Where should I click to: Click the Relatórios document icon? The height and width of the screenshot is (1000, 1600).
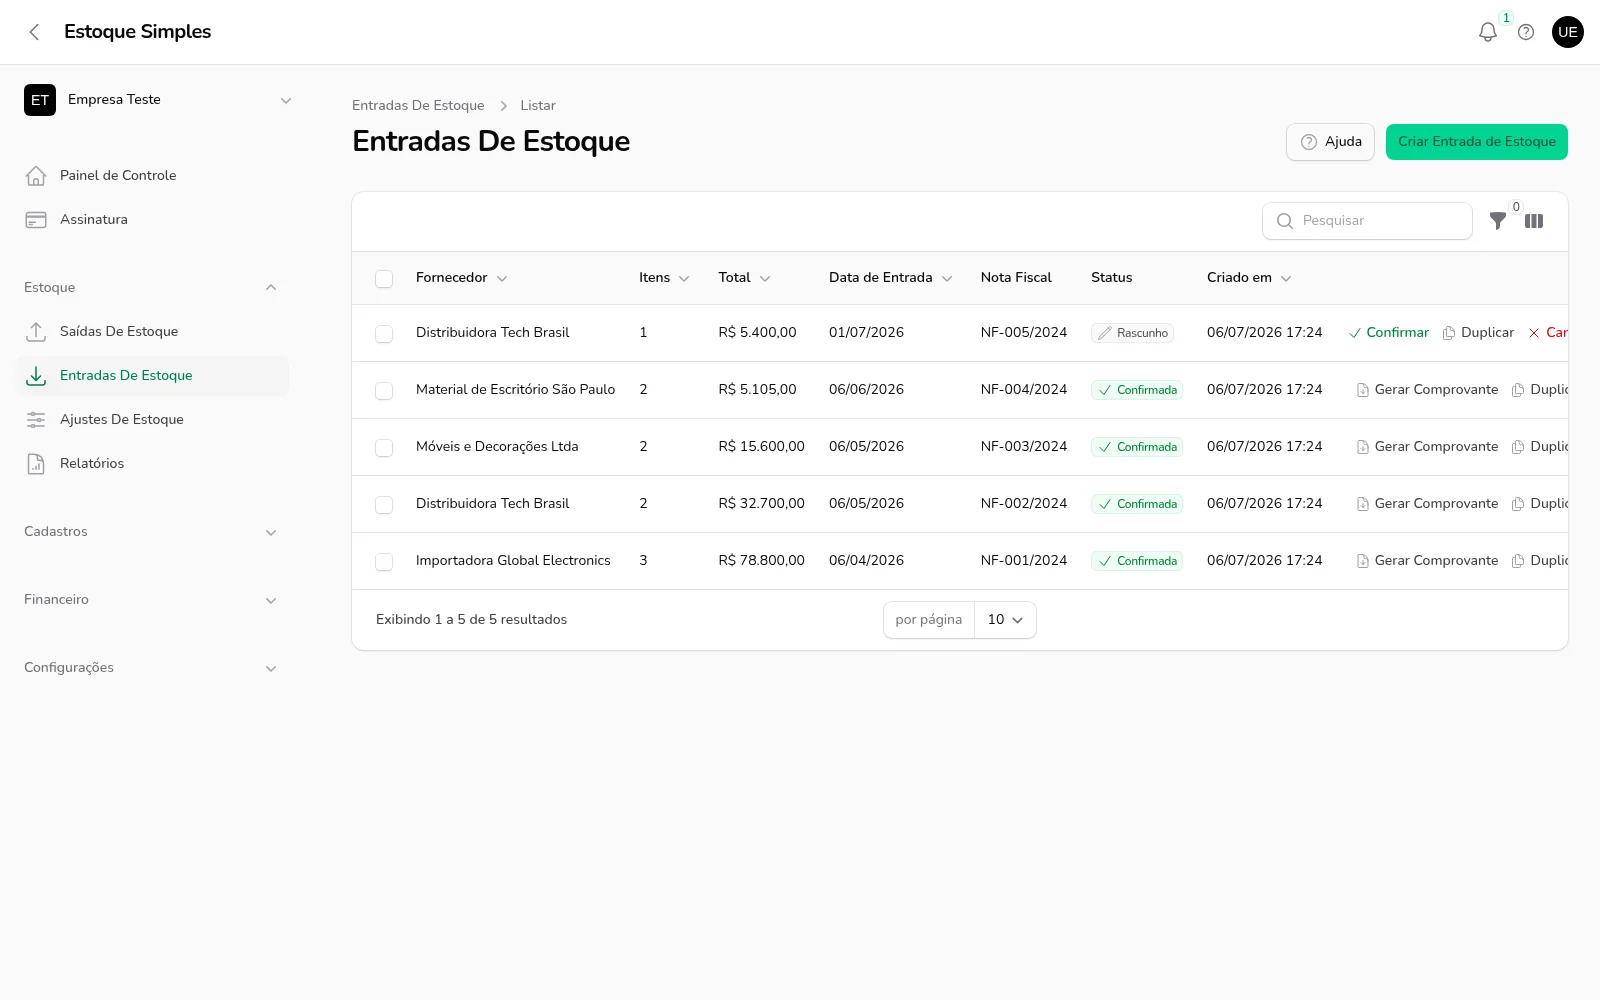pos(36,464)
